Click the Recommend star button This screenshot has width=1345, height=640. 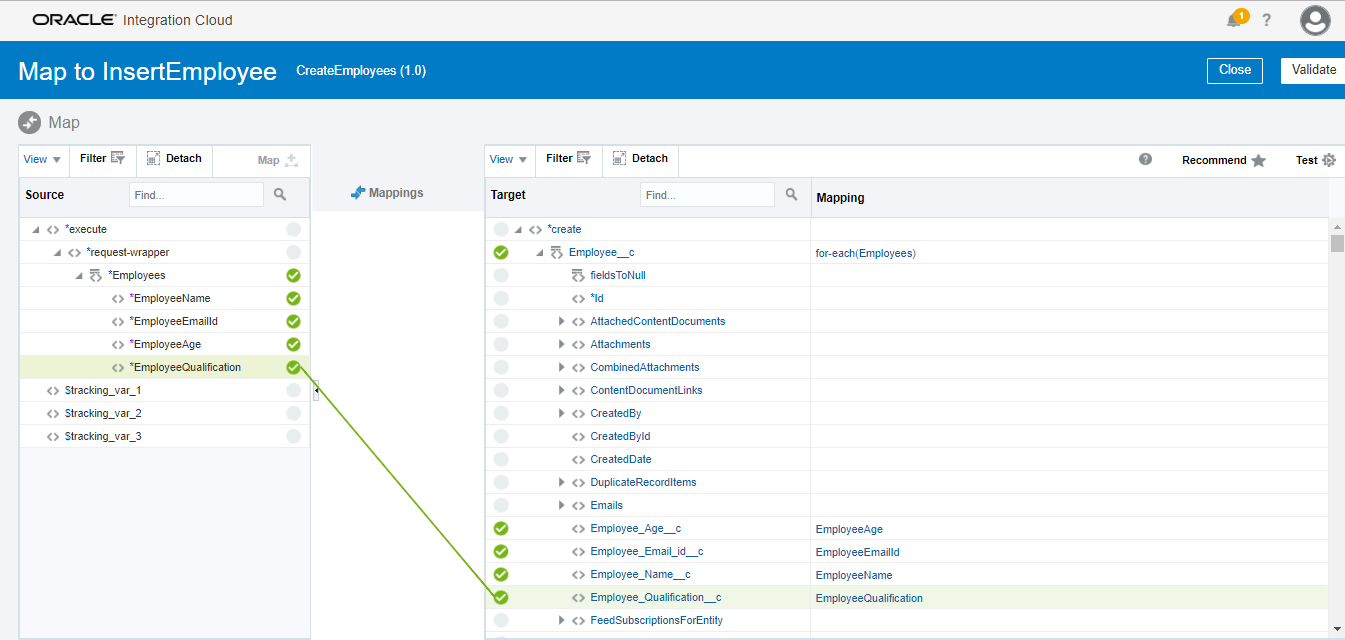point(1224,160)
